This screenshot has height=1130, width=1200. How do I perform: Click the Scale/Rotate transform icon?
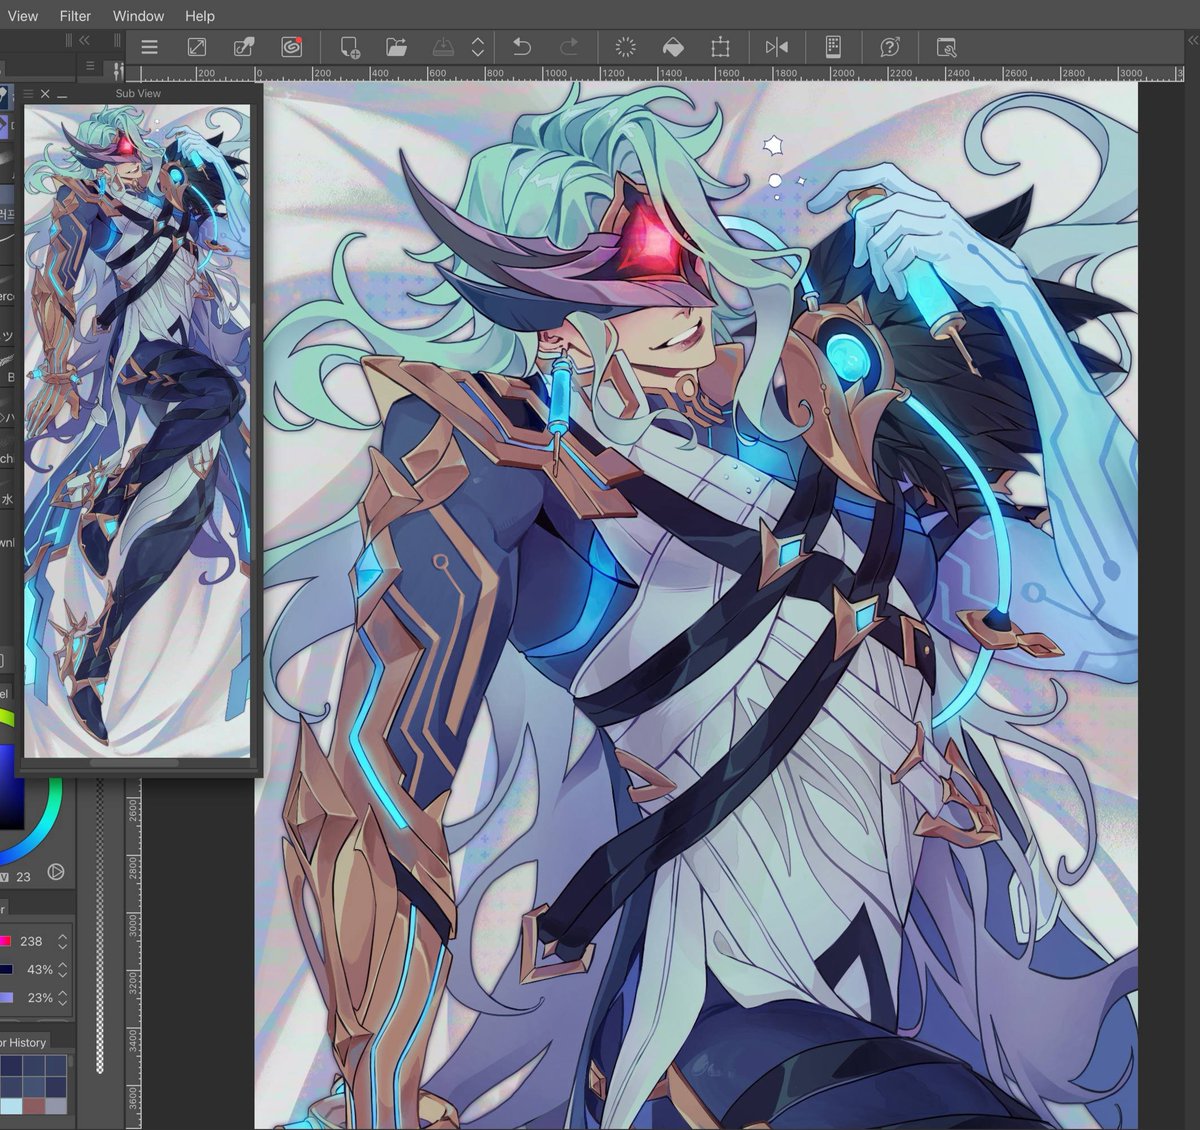tap(720, 47)
